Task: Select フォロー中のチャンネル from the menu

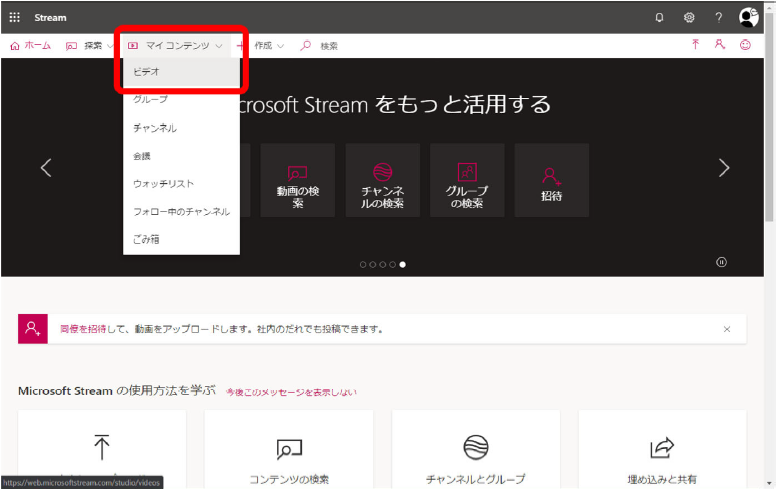Action: [181, 212]
